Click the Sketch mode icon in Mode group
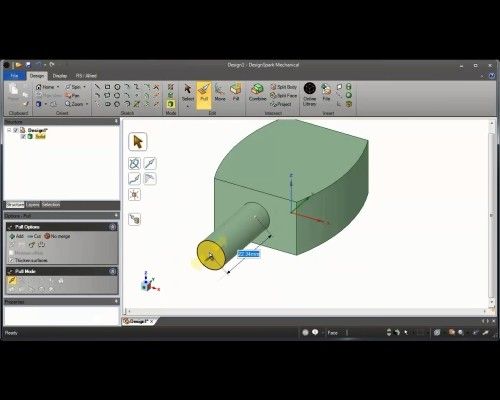 pos(171,87)
